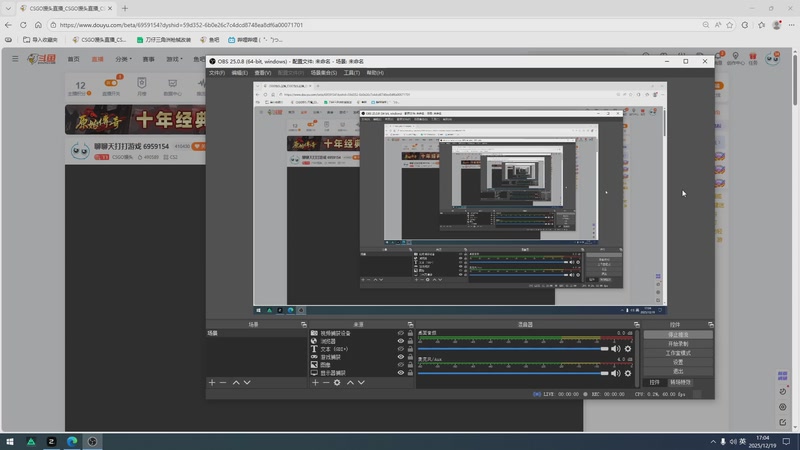Move source up in Sources panel
The width and height of the screenshot is (800, 450).
pos(351,382)
